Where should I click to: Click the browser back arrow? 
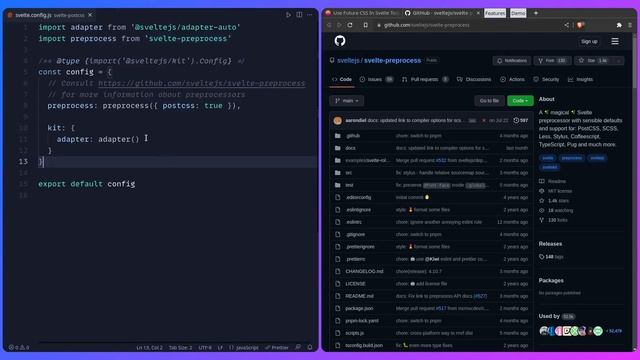[x=329, y=25]
